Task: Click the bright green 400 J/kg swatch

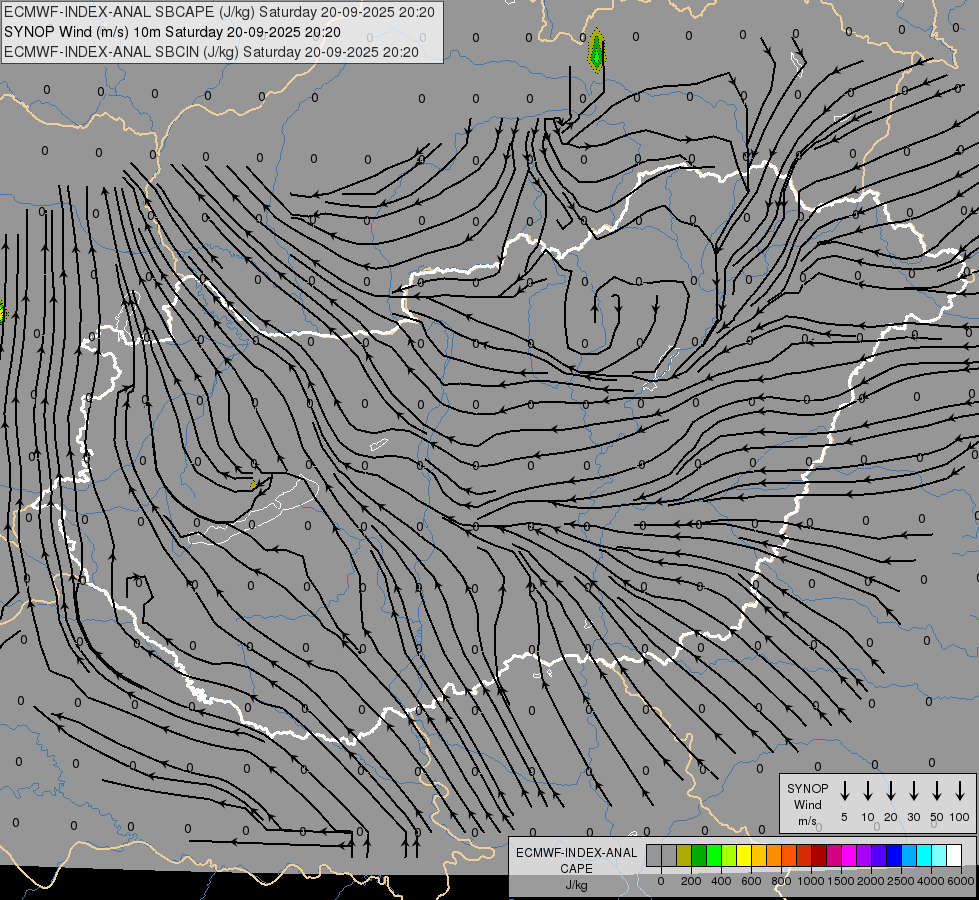Action: (714, 856)
